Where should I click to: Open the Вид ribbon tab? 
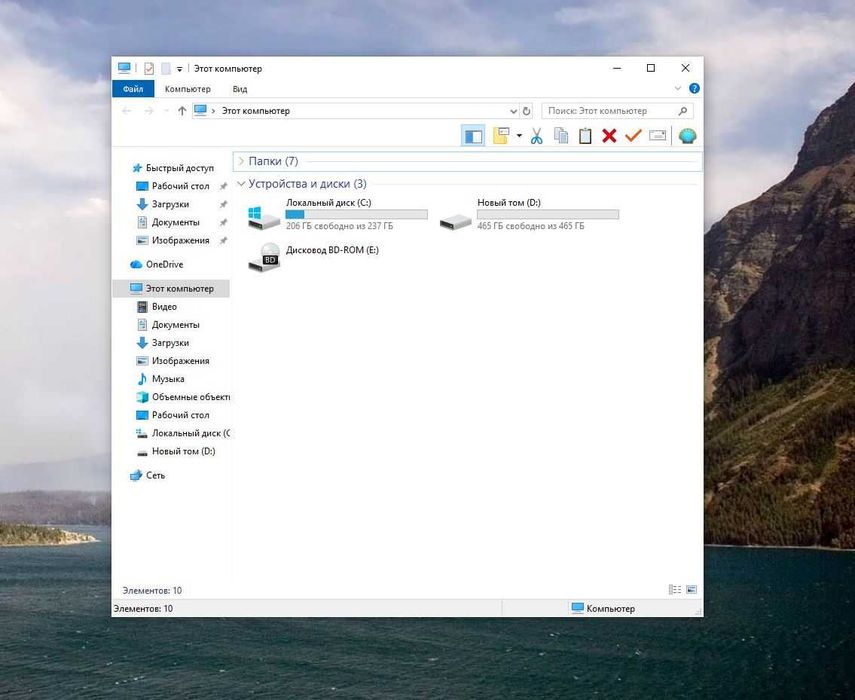pyautogui.click(x=240, y=89)
